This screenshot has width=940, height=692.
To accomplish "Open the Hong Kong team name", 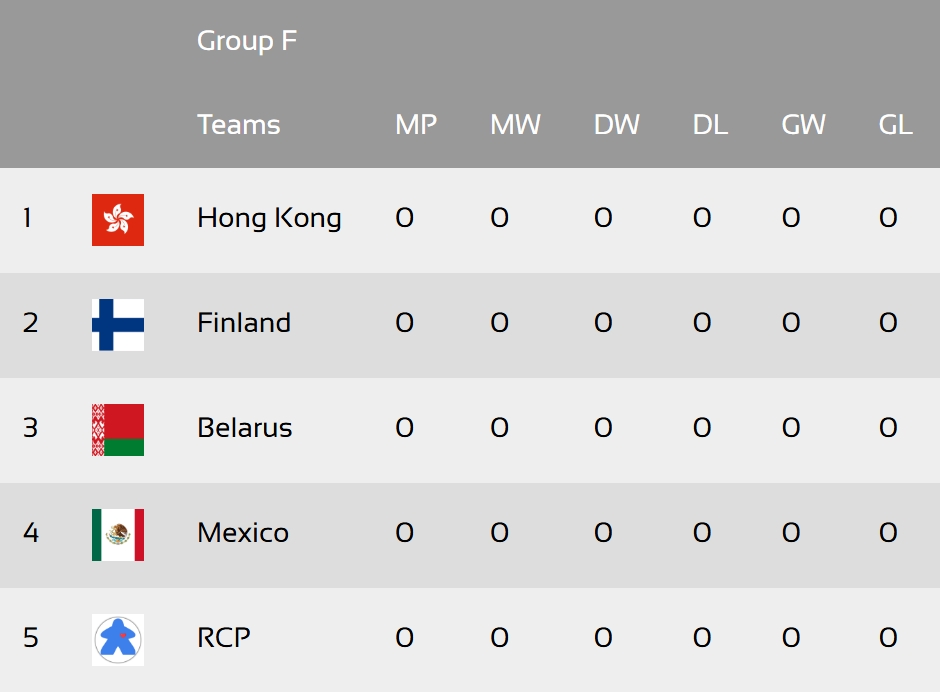I will click(x=269, y=218).
